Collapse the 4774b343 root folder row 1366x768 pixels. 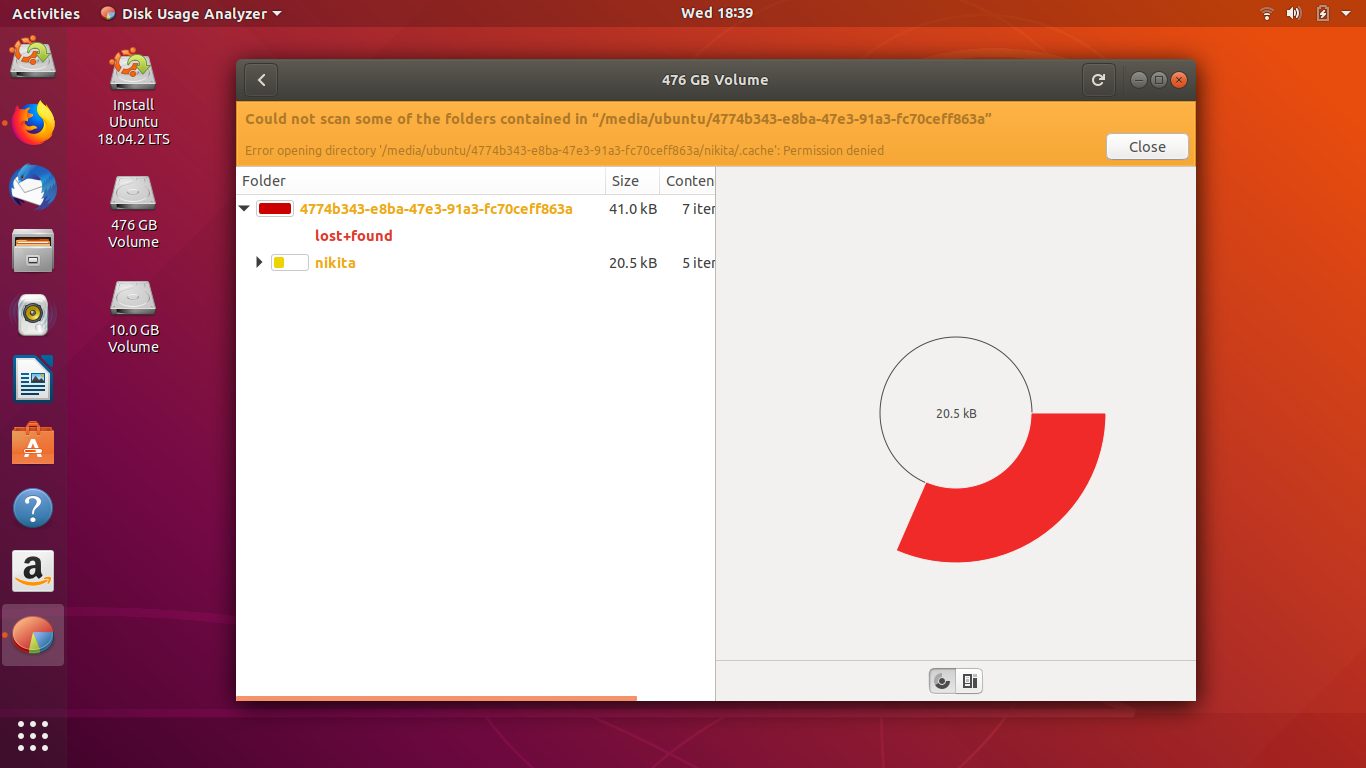pyautogui.click(x=244, y=209)
